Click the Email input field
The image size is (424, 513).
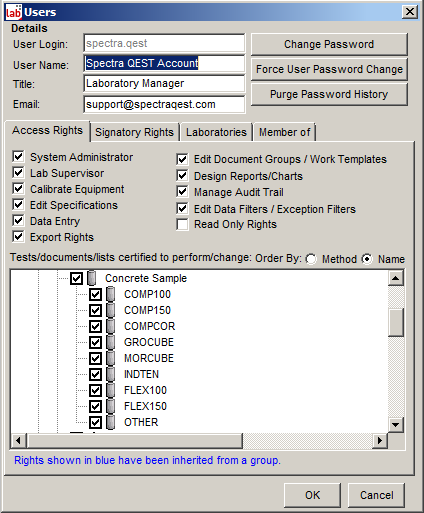point(164,104)
